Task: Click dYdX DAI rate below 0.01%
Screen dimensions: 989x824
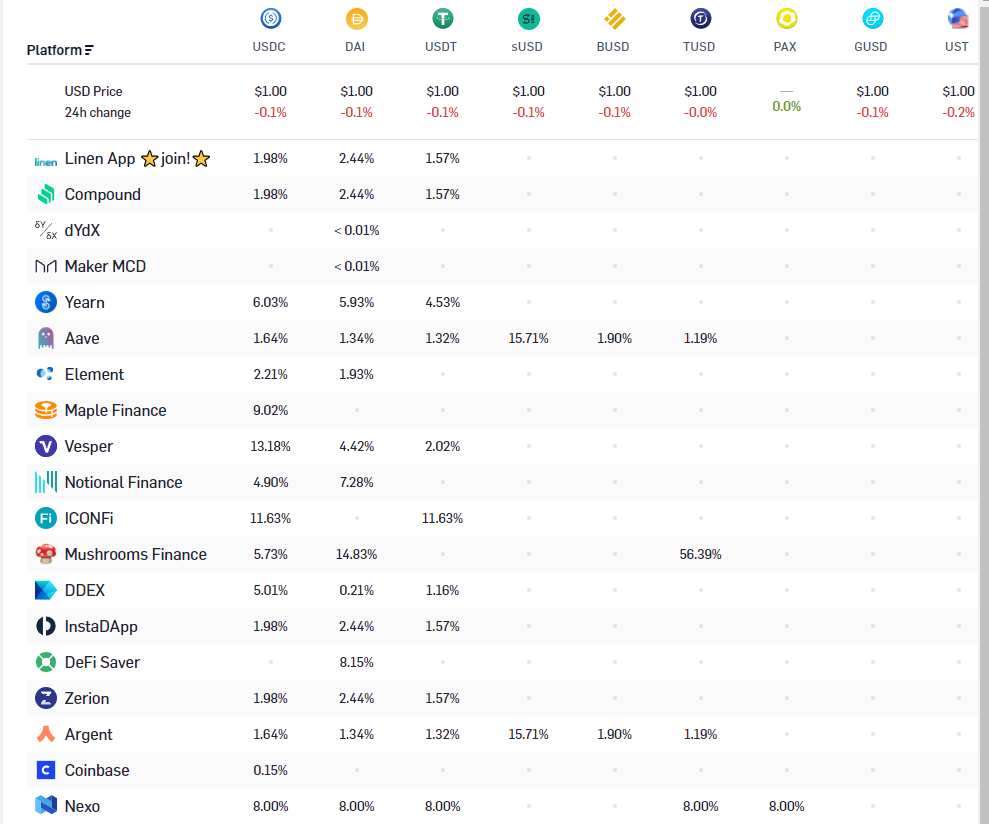Action: click(356, 230)
